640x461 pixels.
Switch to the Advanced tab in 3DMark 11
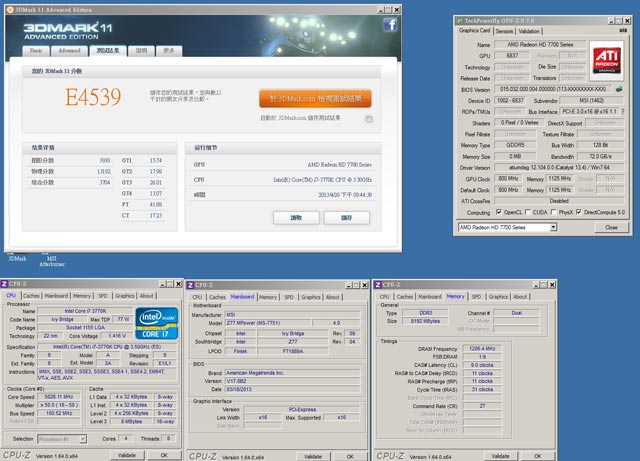[x=69, y=51]
